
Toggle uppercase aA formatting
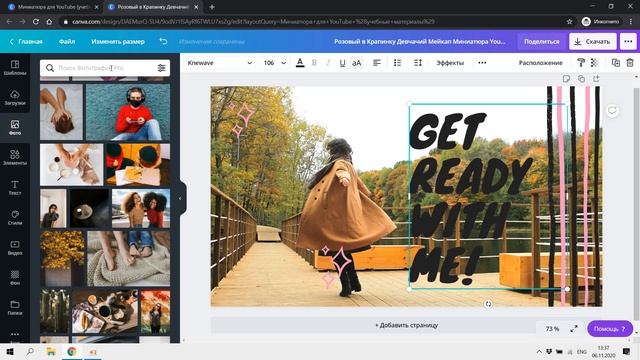tap(356, 63)
